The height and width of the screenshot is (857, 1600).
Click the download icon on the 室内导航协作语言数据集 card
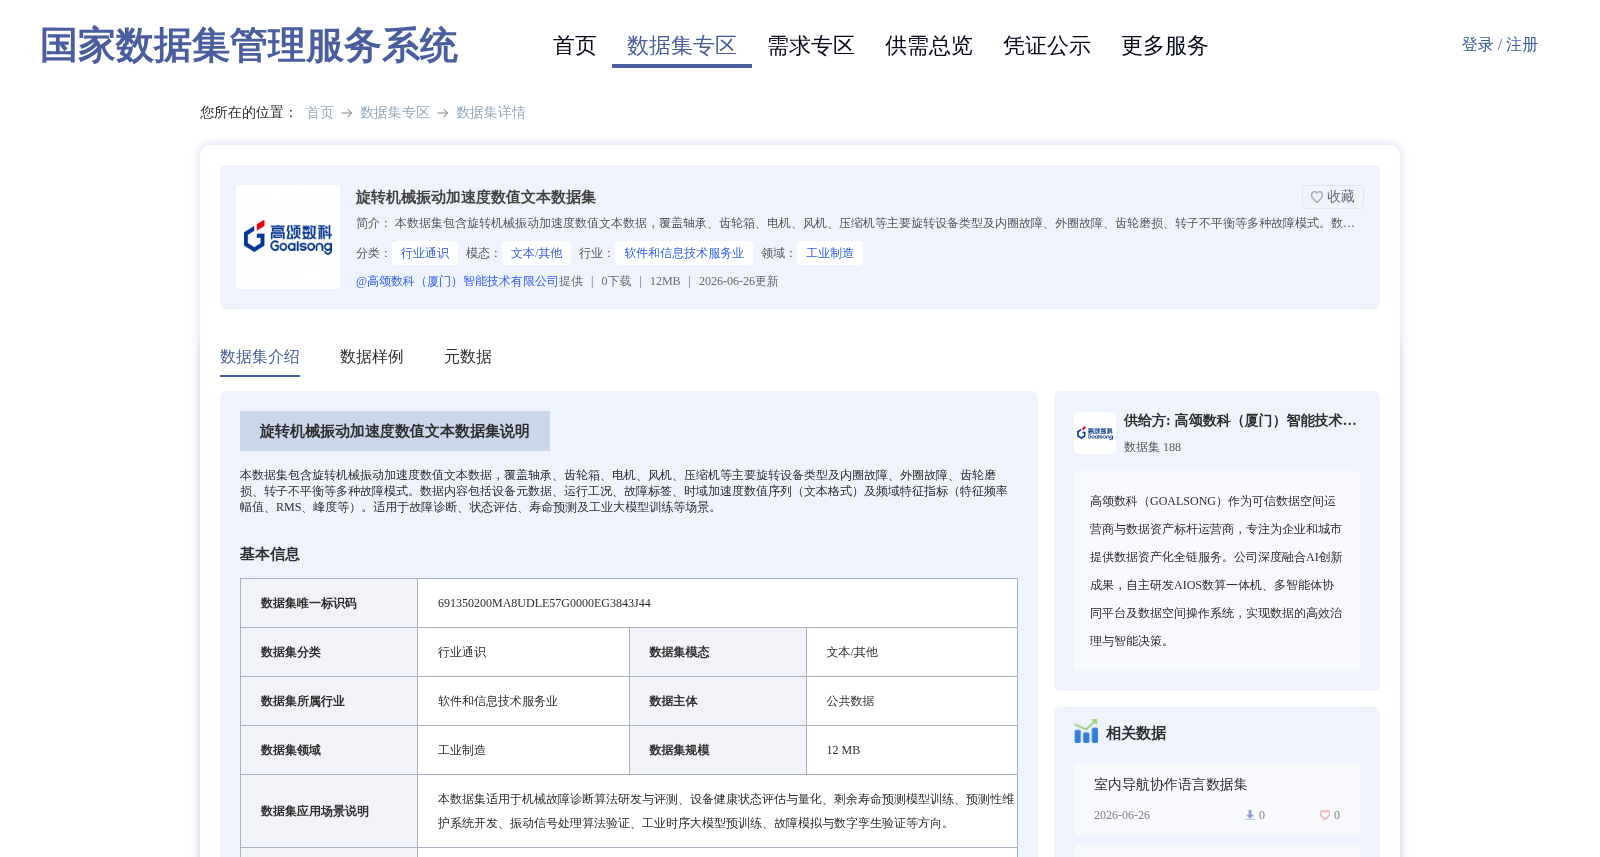(1250, 815)
